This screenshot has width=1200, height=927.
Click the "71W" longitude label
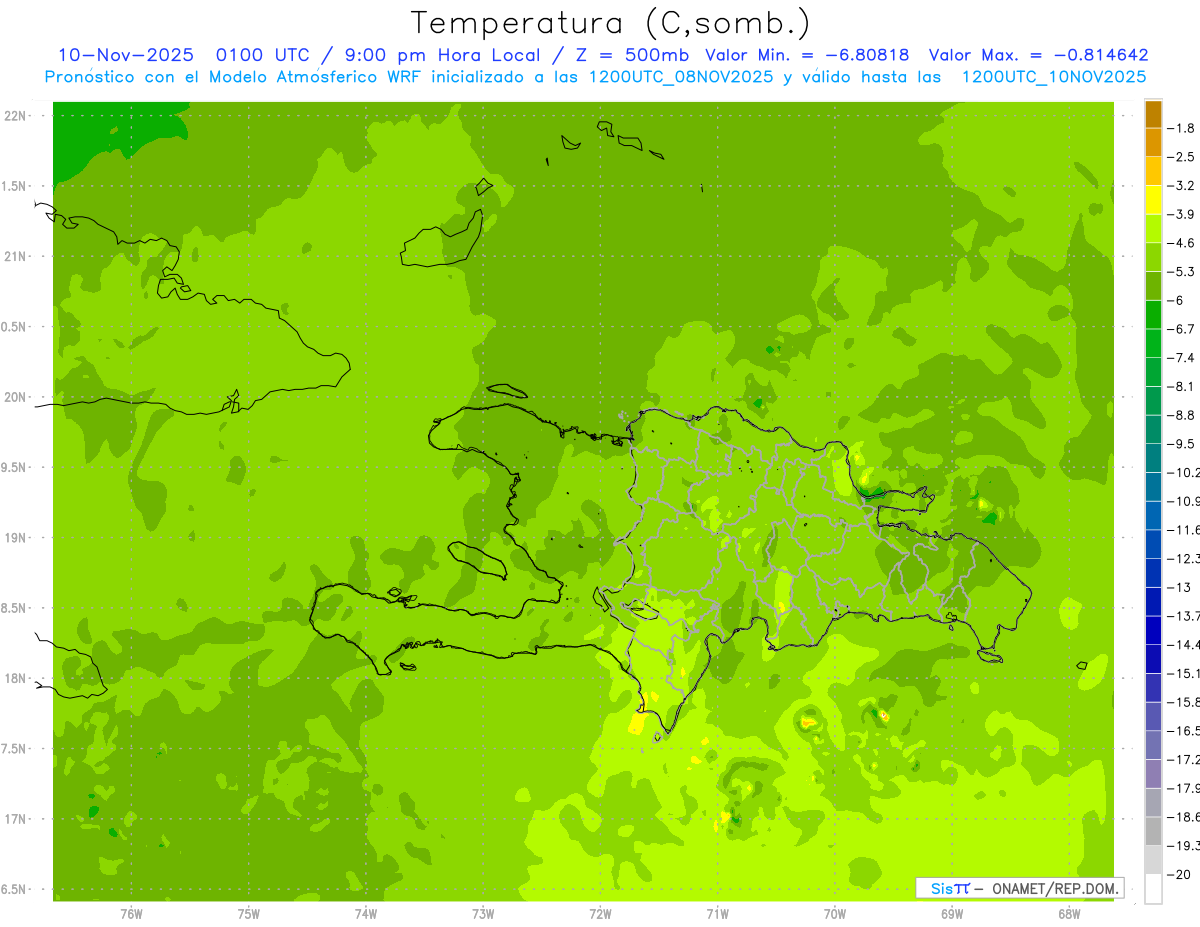pos(717,914)
